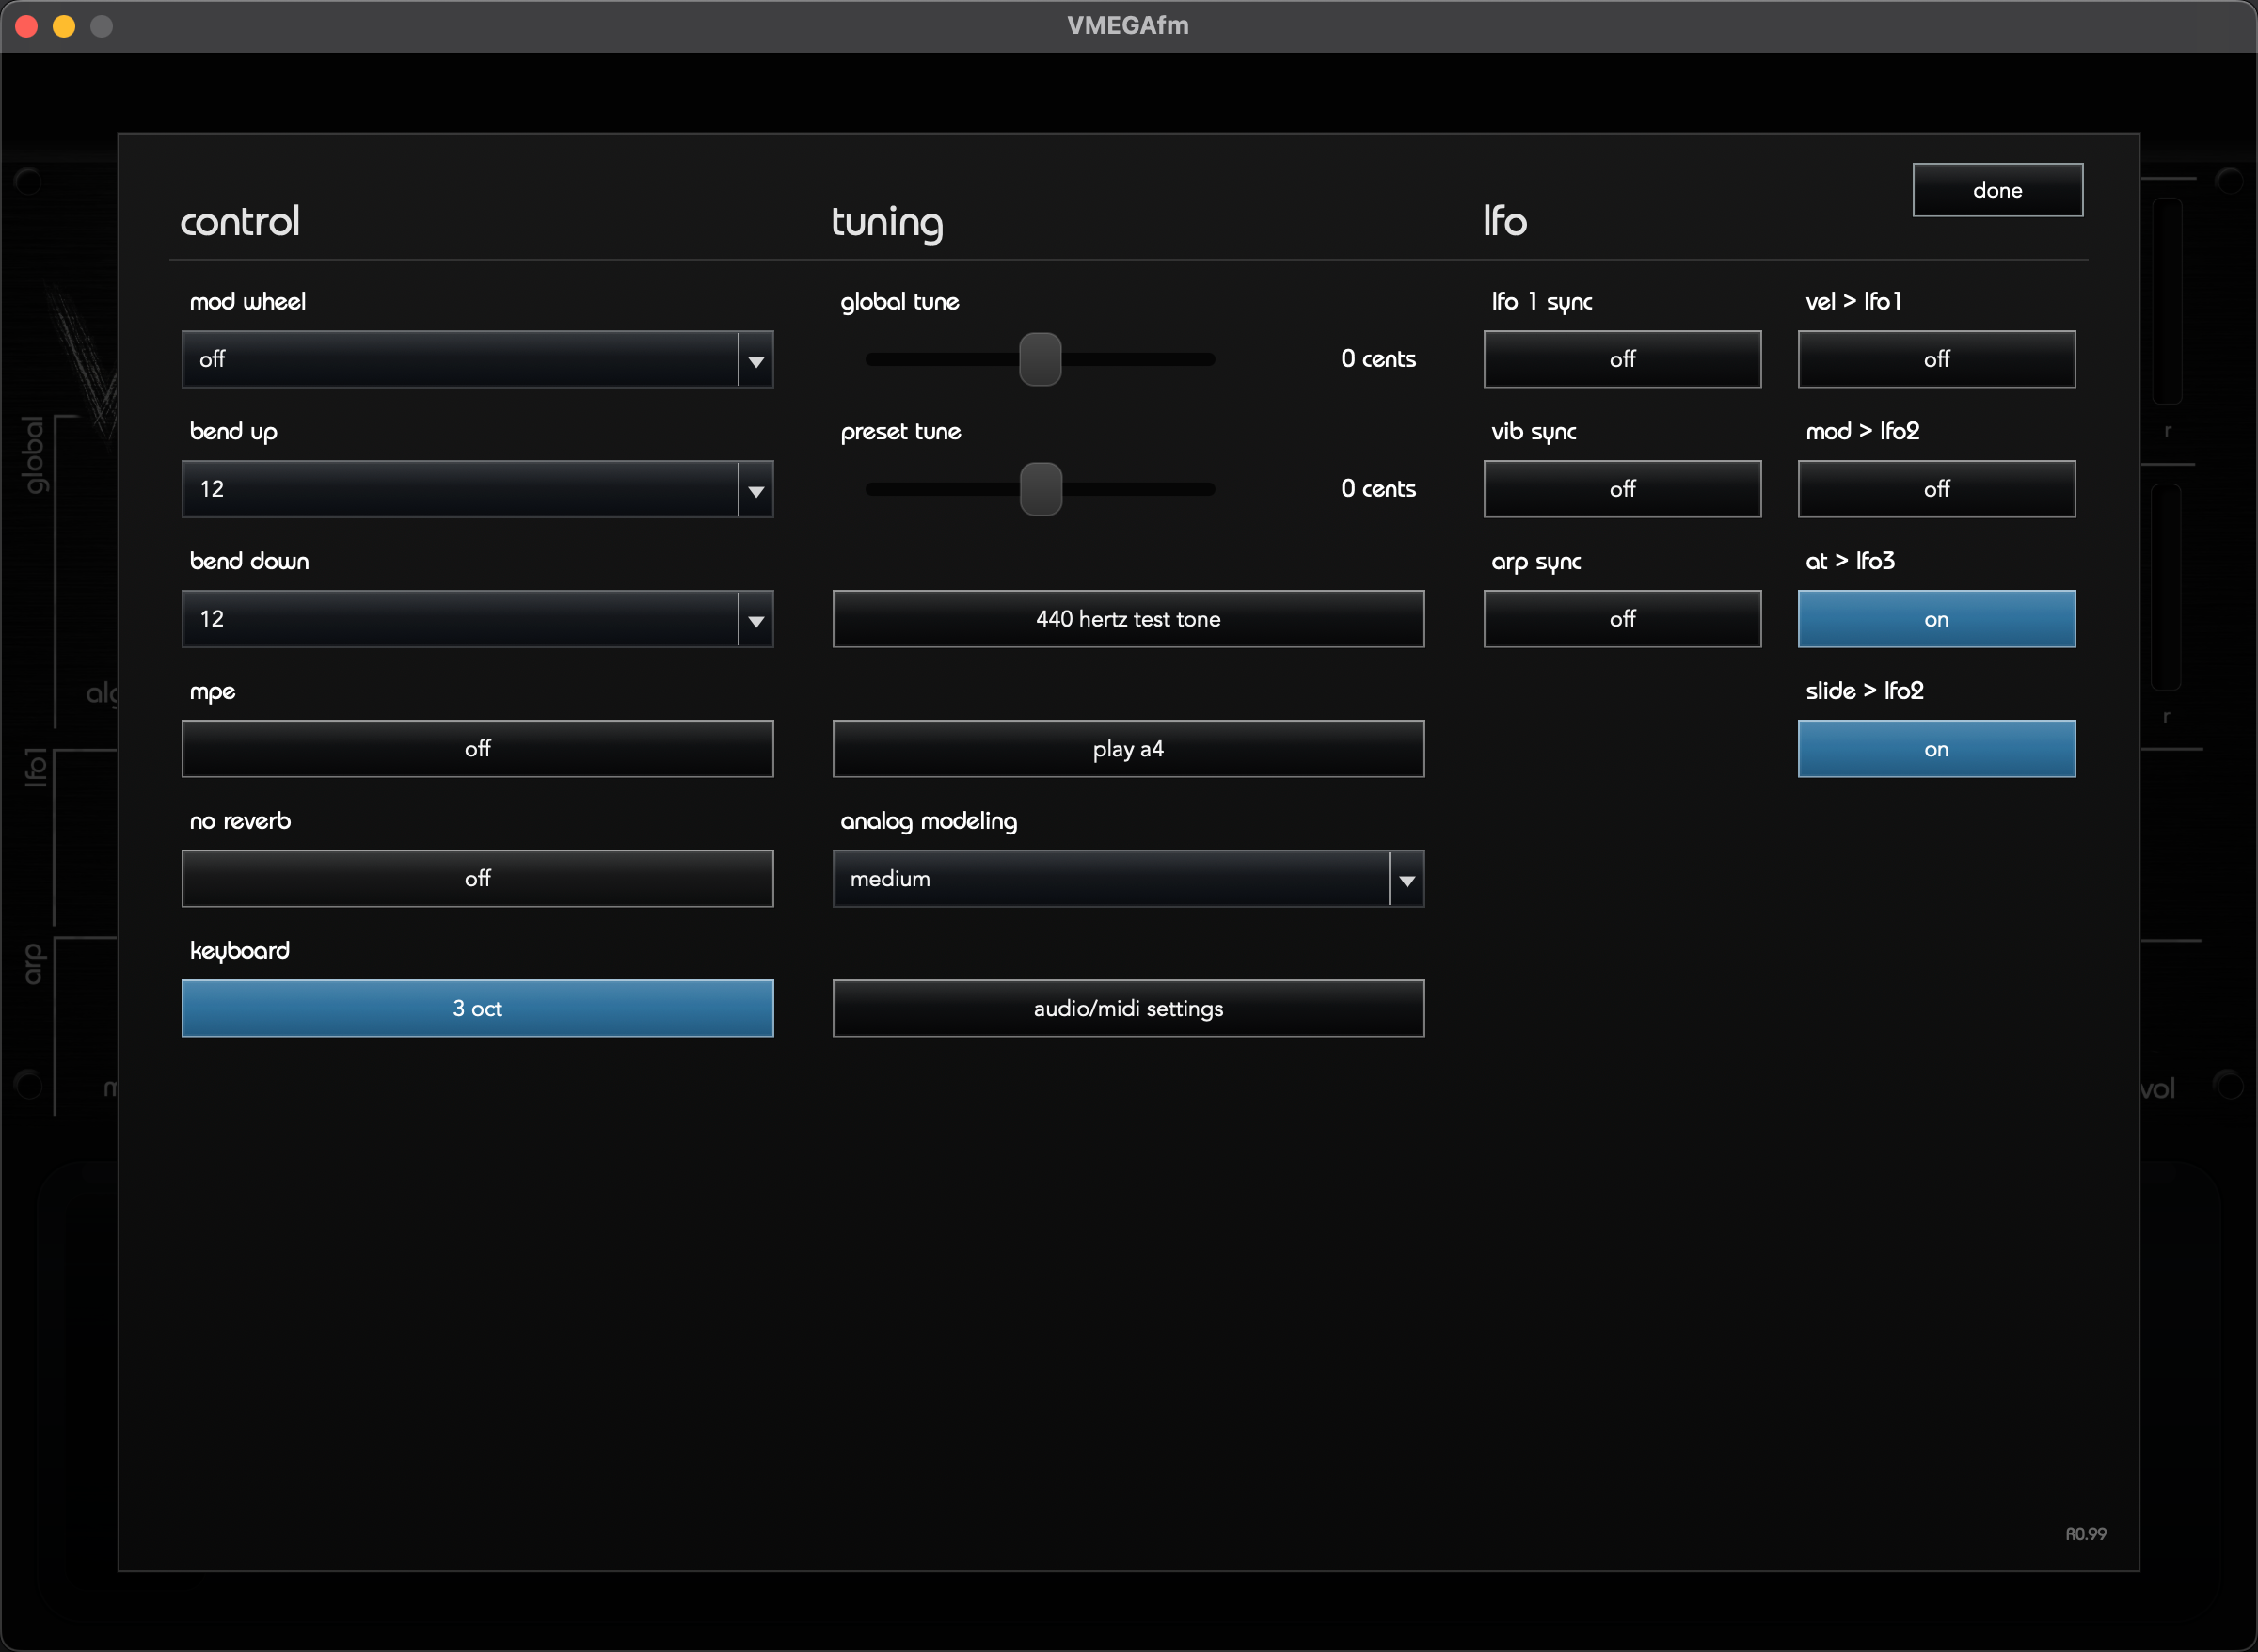Click the control section heading

pyautogui.click(x=240, y=222)
